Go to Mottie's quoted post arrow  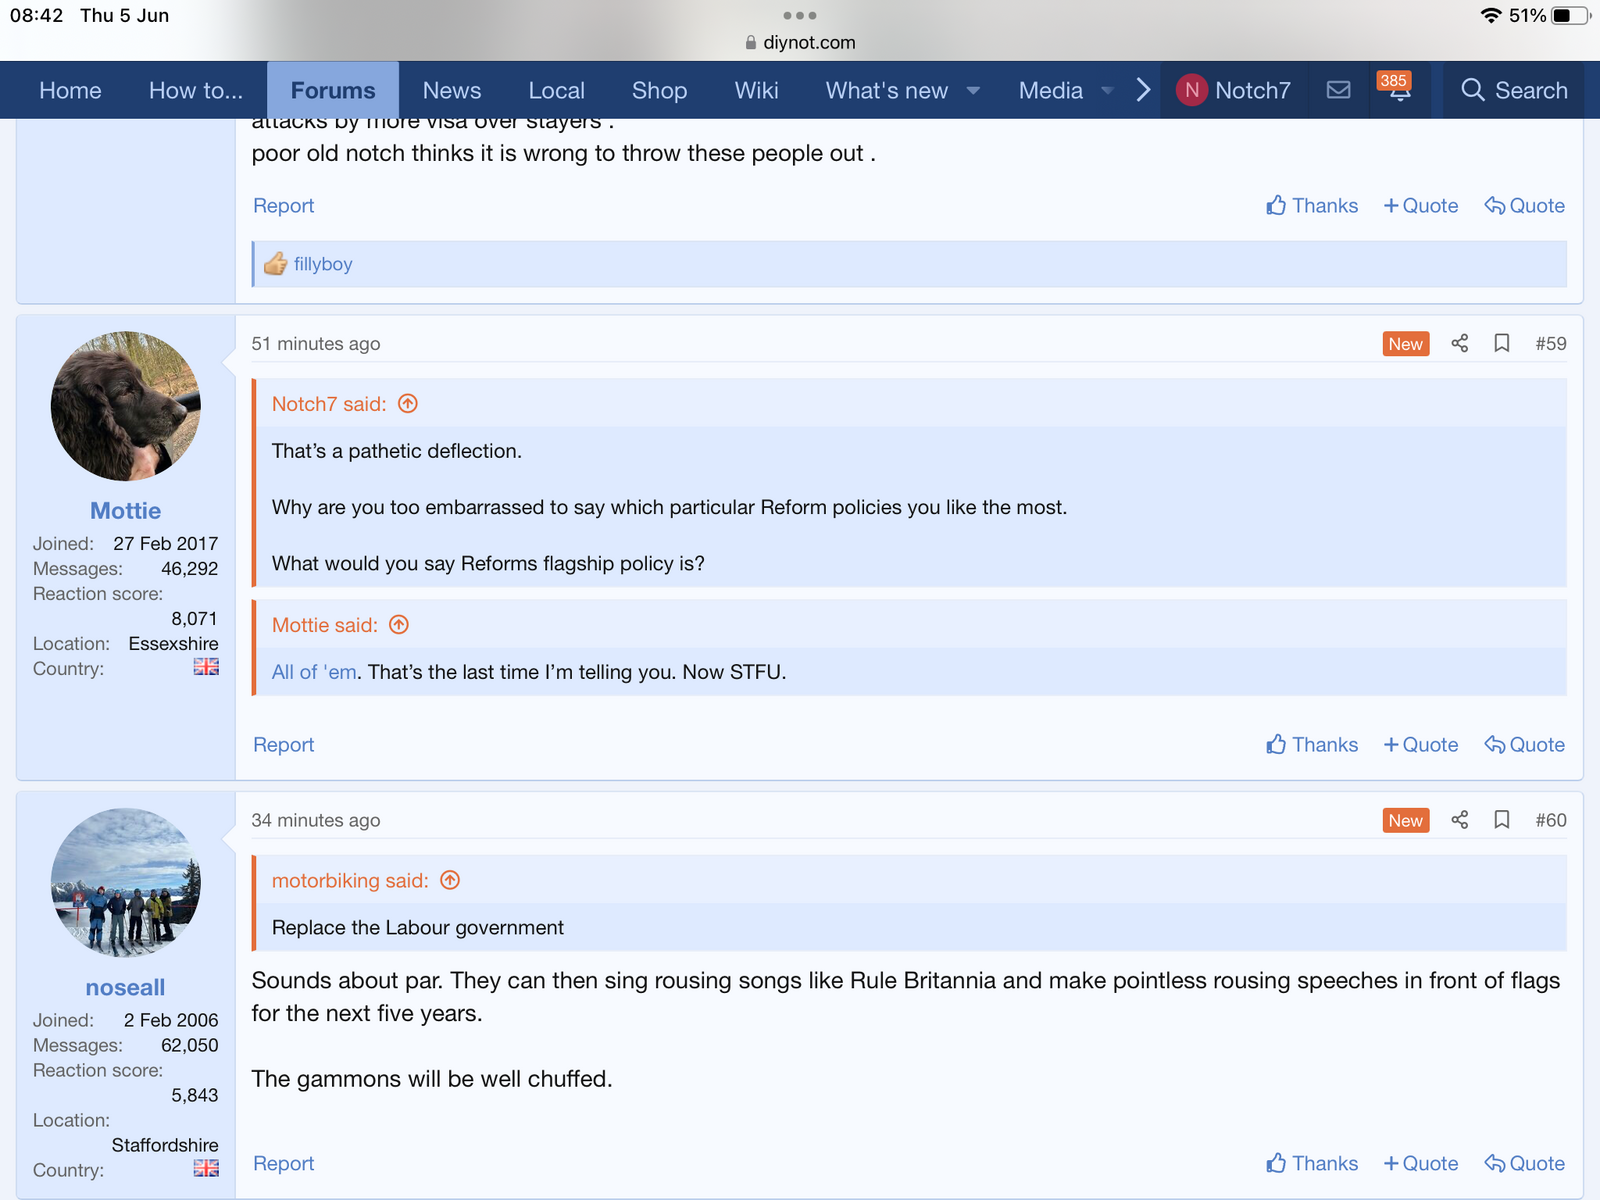click(x=399, y=625)
